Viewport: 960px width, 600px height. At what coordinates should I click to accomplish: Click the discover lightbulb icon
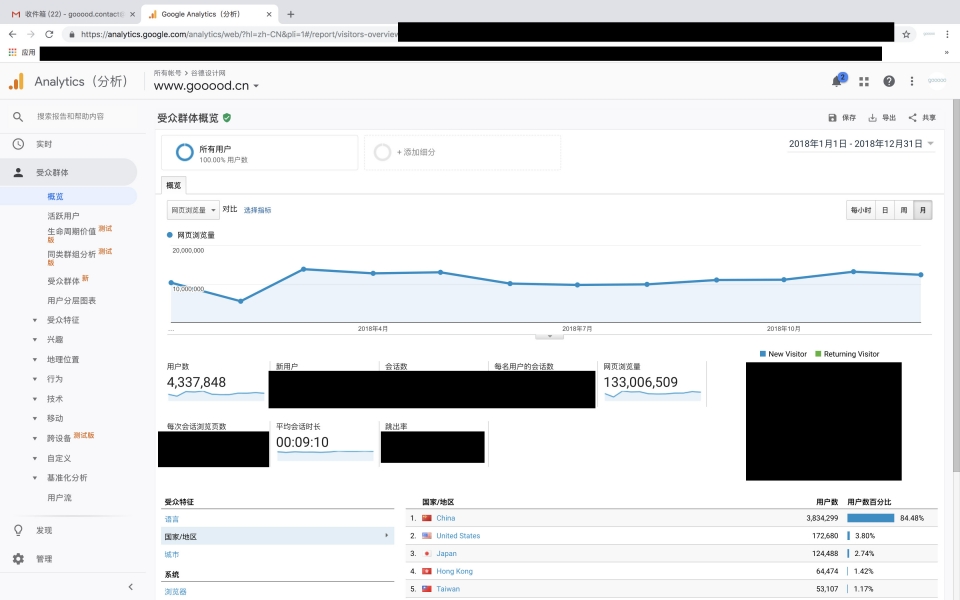[18, 530]
